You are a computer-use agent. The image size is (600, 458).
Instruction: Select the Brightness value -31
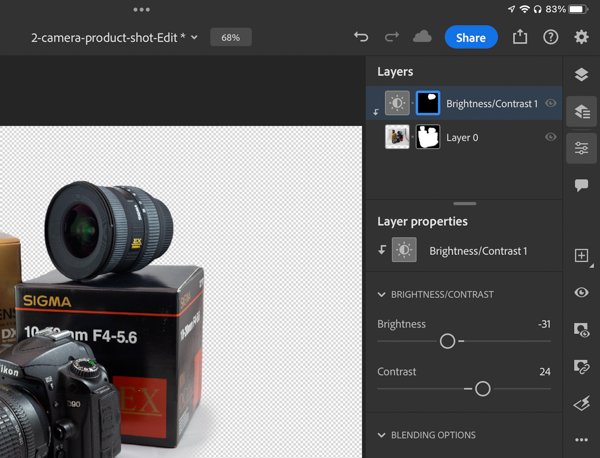tap(544, 324)
